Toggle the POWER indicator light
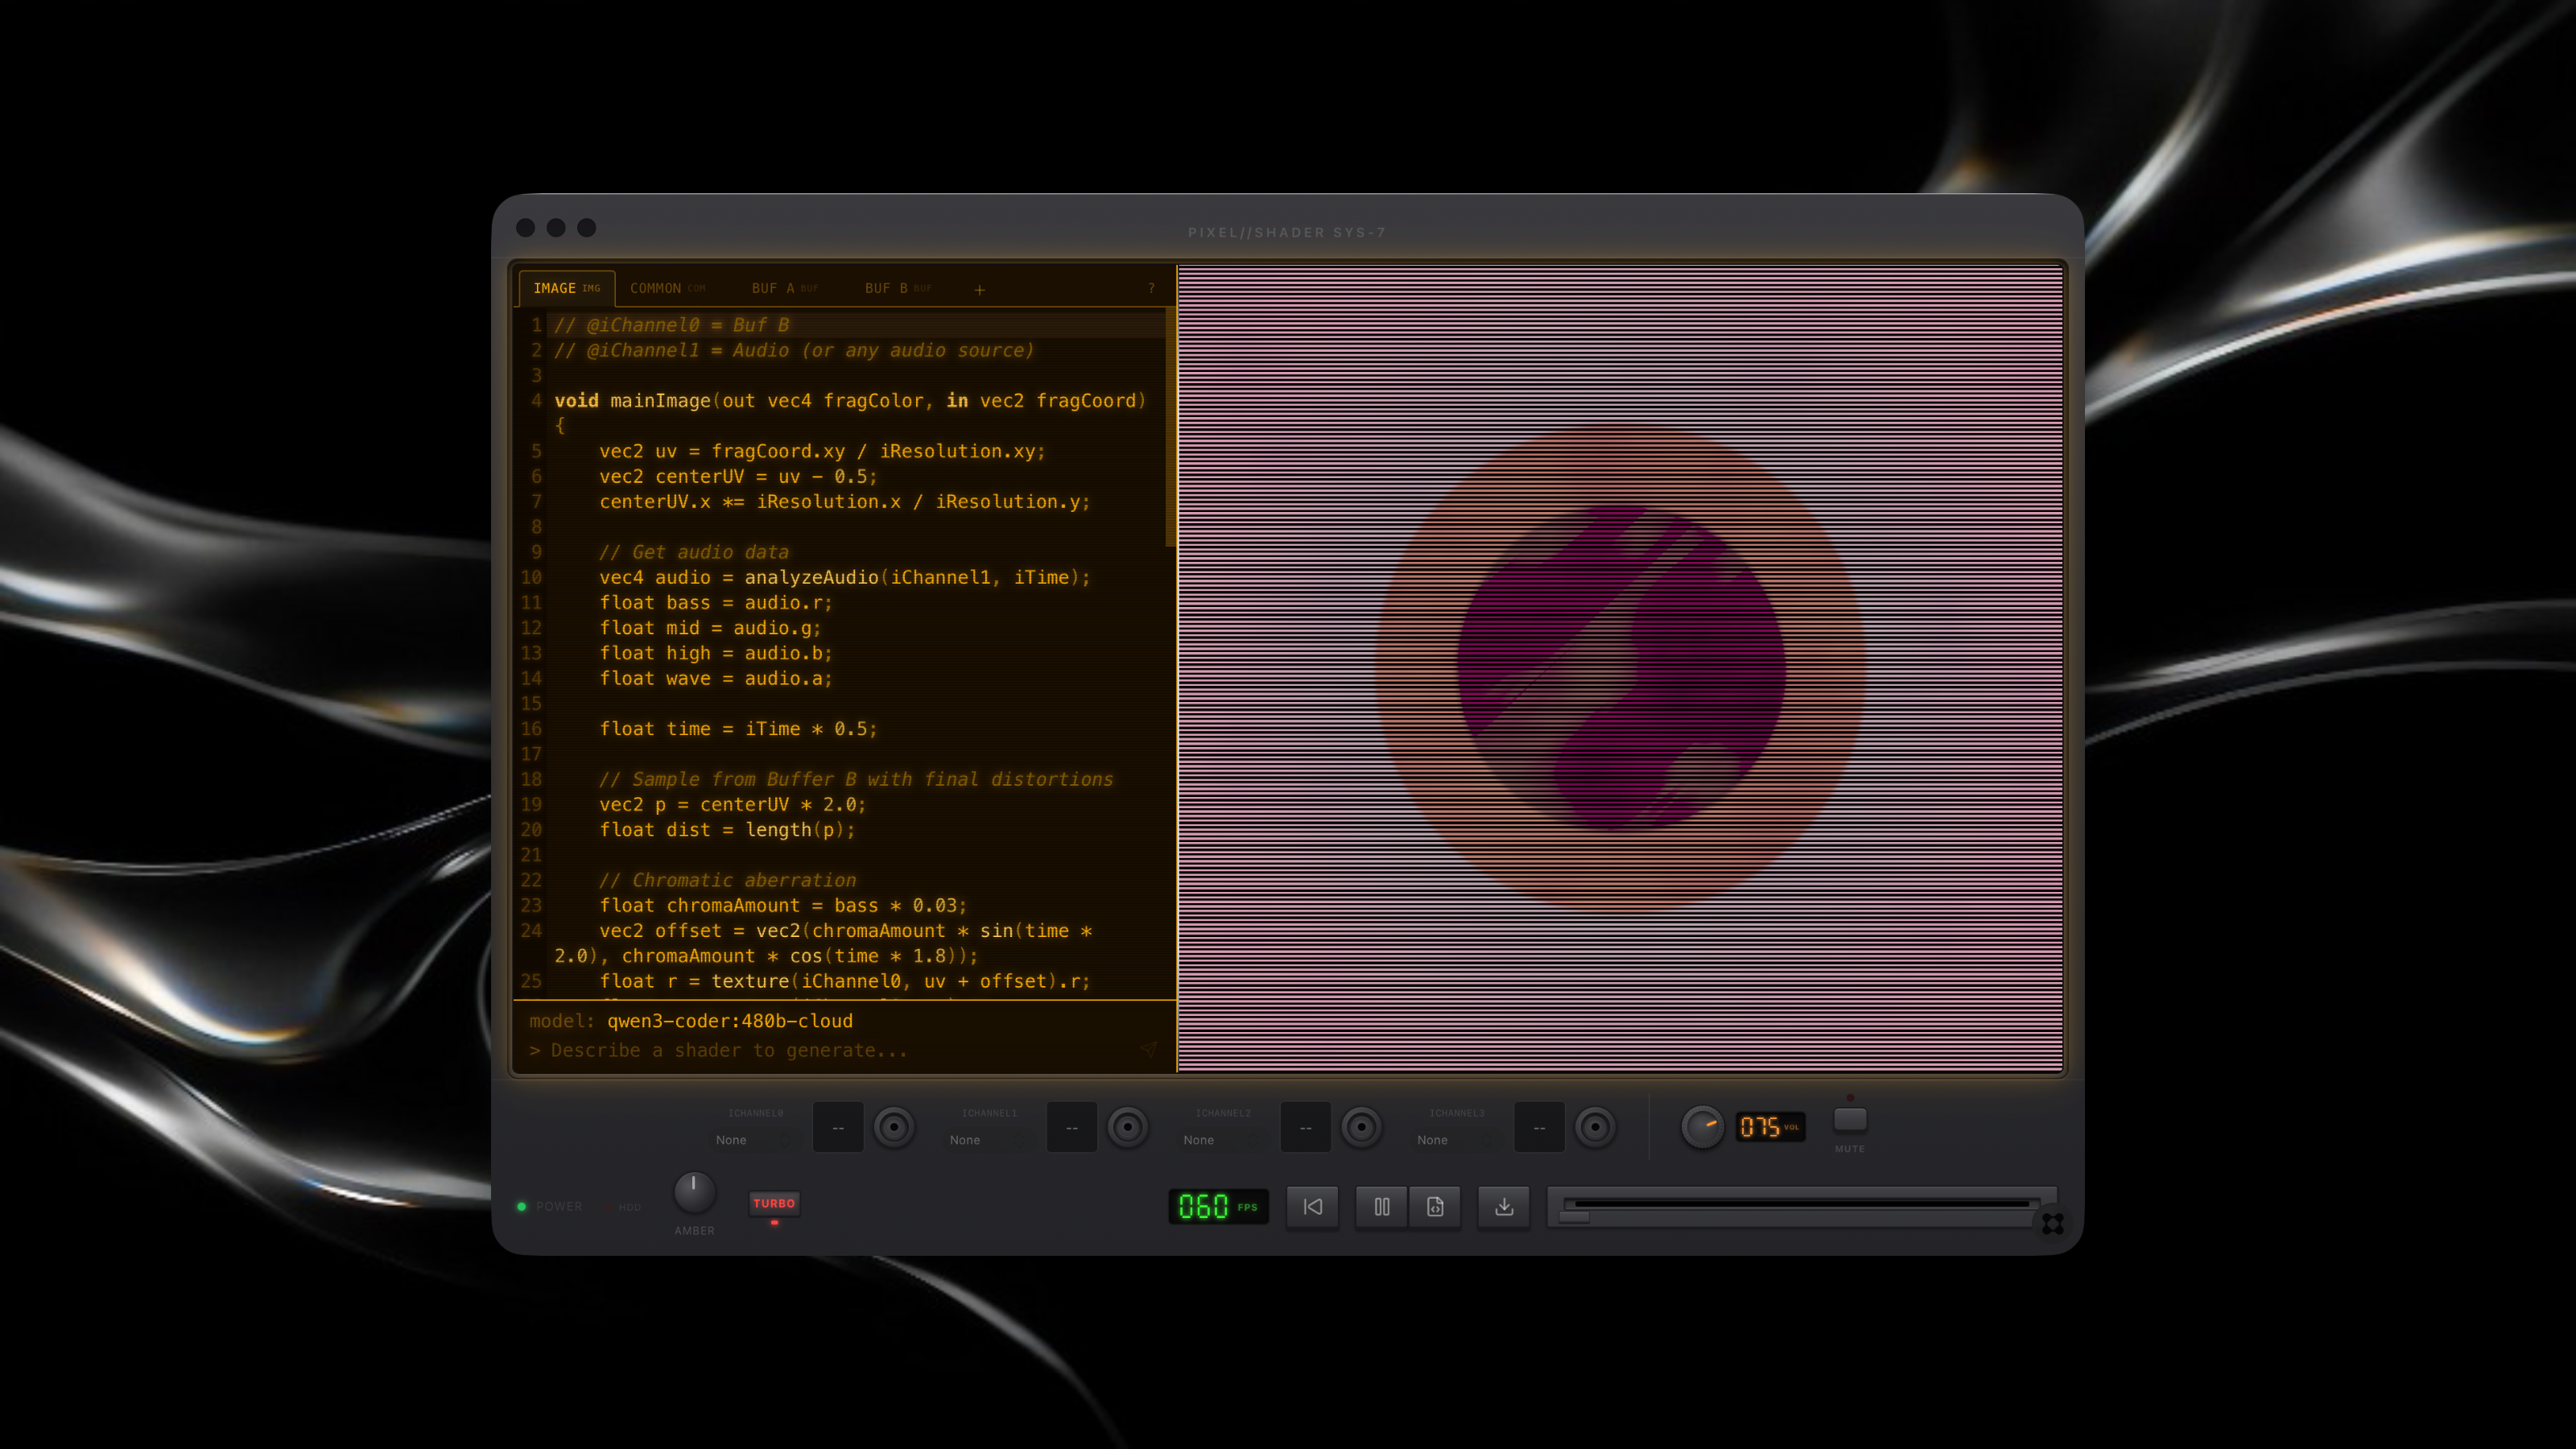The image size is (2576, 1449). click(x=521, y=1206)
